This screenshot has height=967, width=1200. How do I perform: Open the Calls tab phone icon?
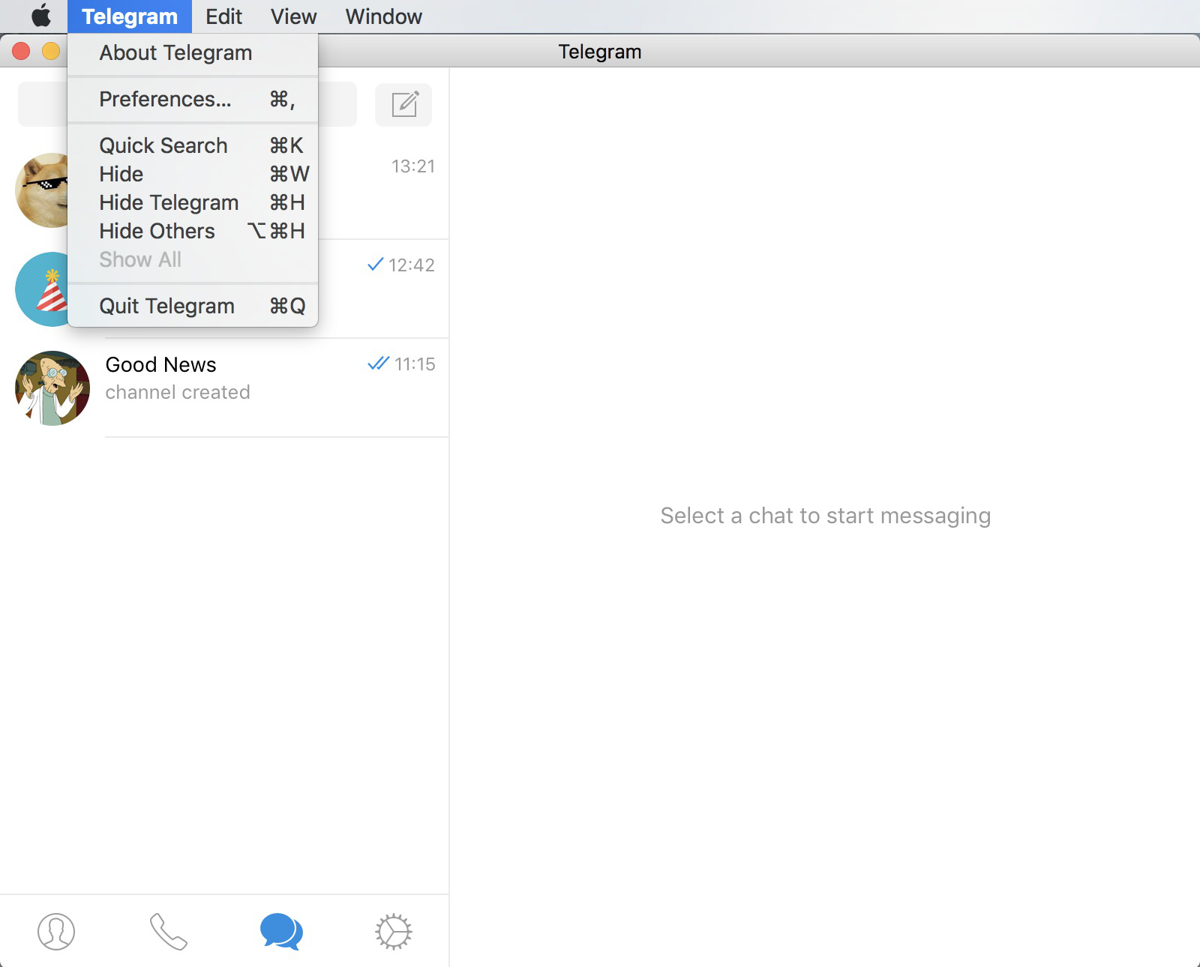point(168,931)
